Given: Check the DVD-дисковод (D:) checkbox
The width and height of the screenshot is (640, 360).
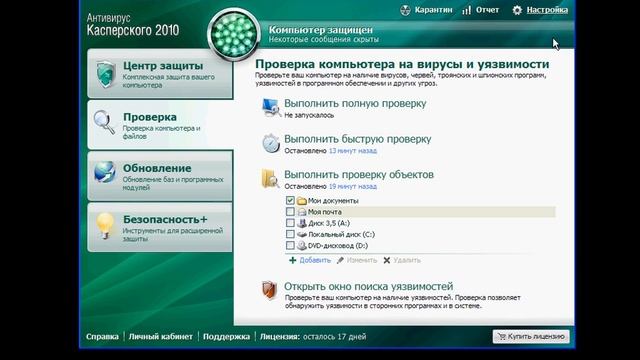Looking at the screenshot, I should coord(290,246).
